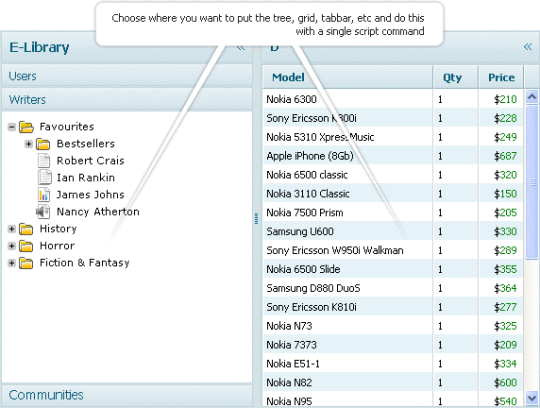Click the Favourites open folder icon
540x408 pixels.
tap(26, 127)
